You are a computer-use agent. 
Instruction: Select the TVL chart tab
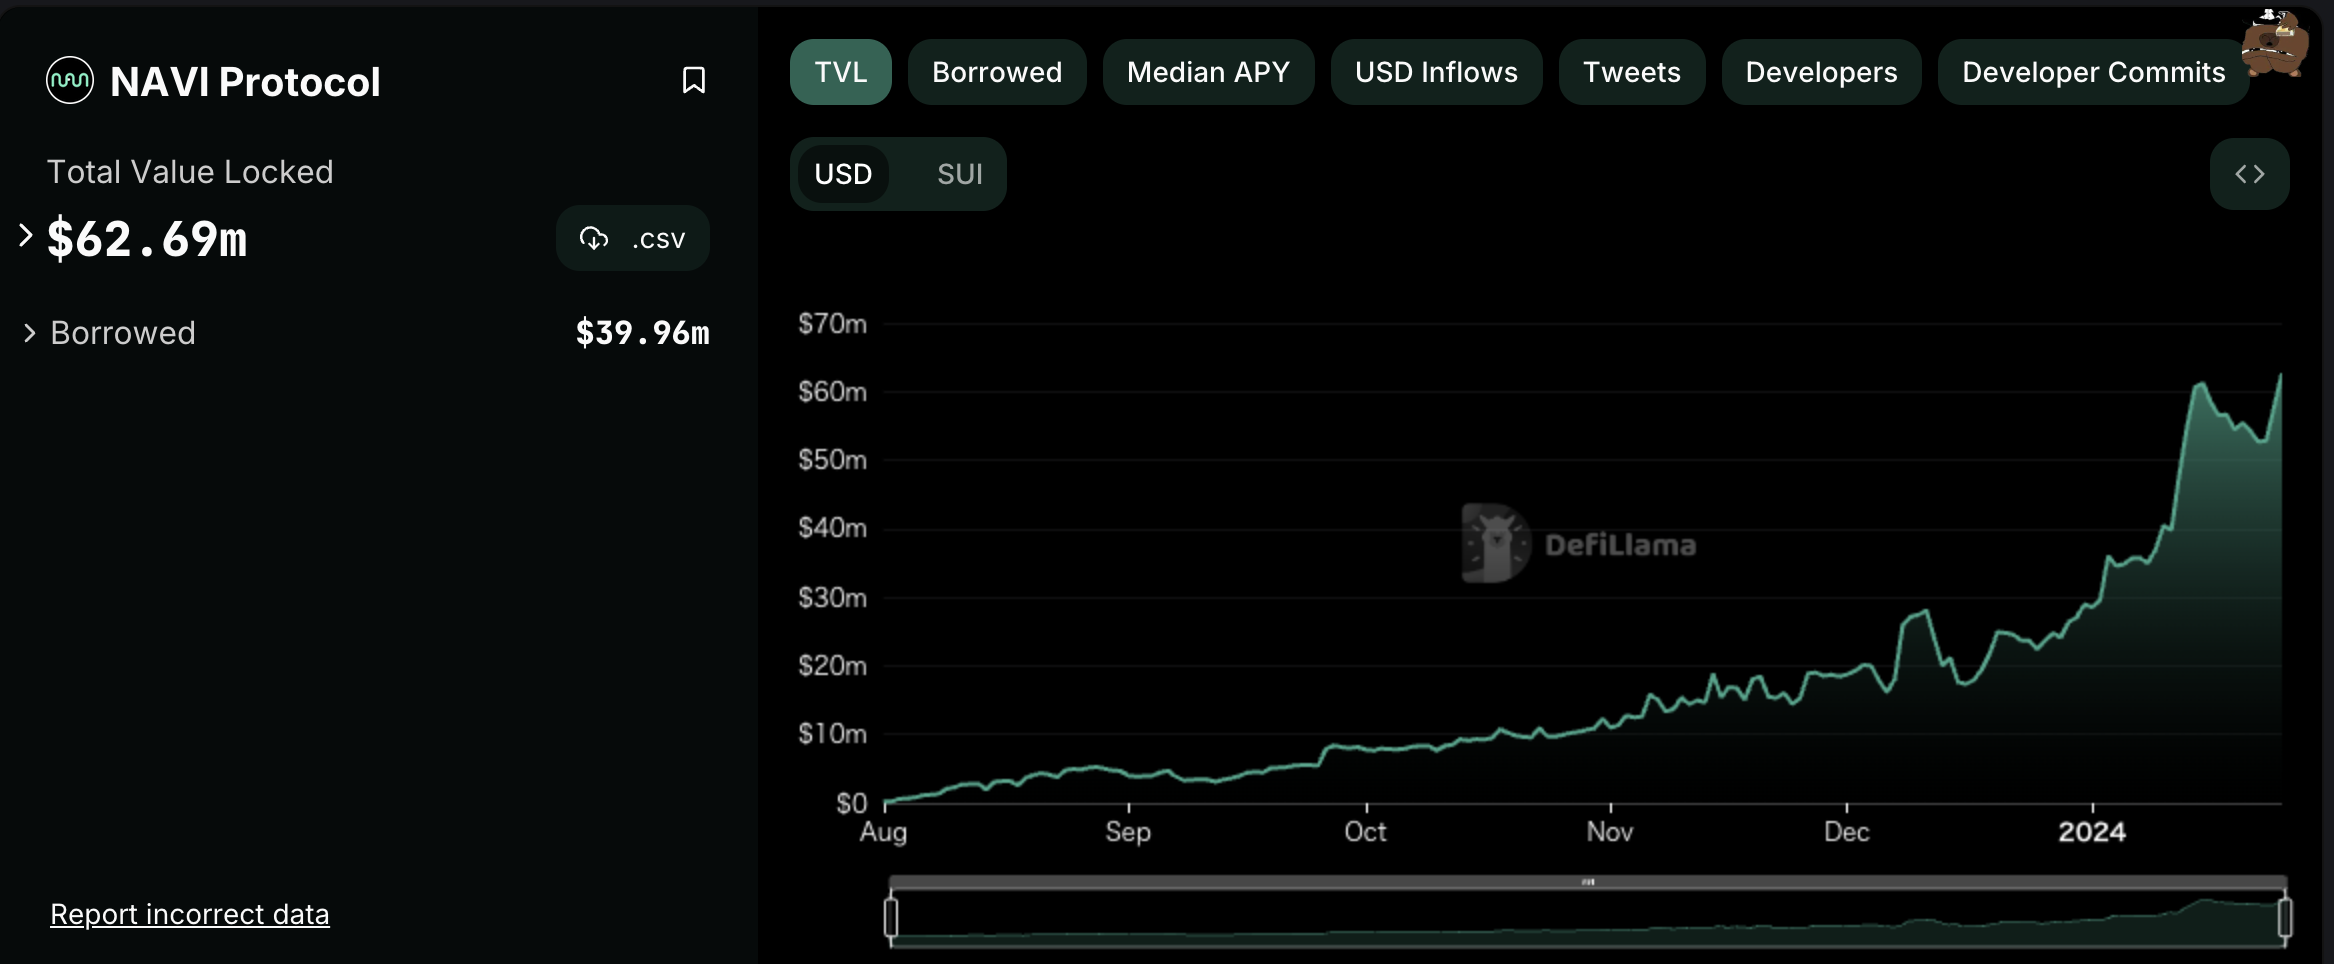(x=840, y=72)
